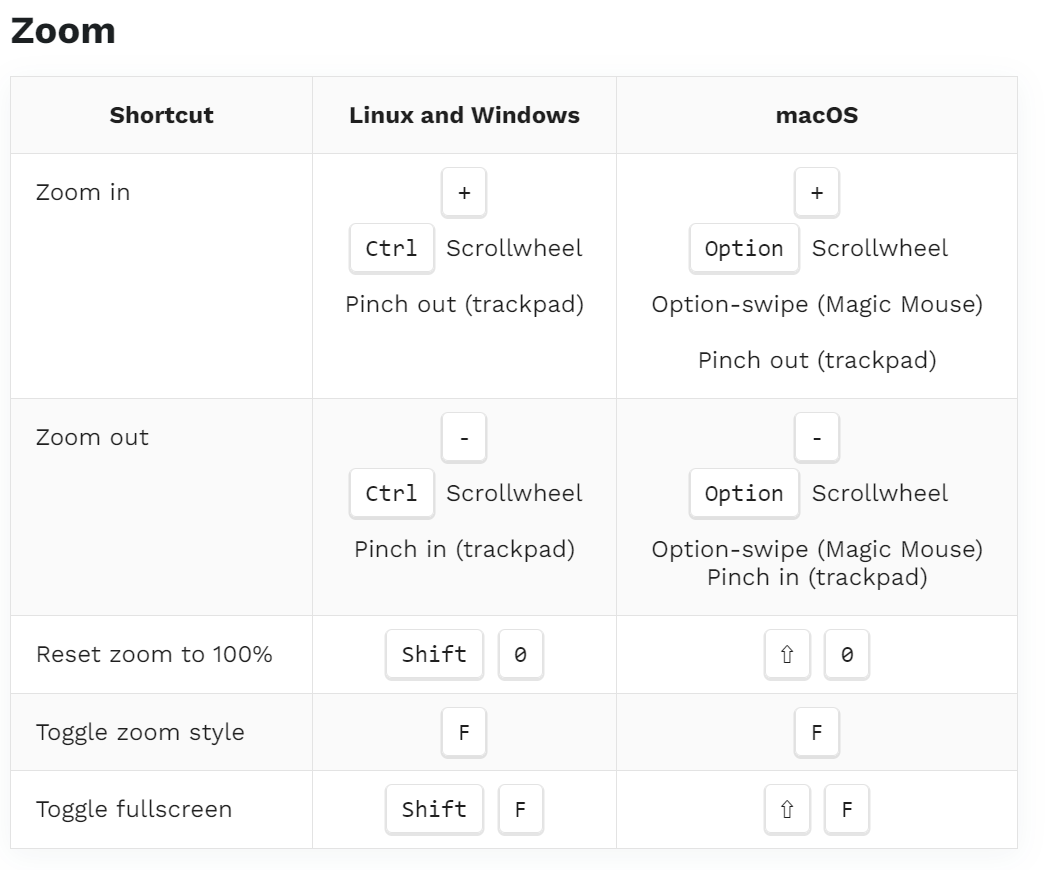
Task: Click the Shift key in Toggle fullscreen row
Action: [434, 809]
